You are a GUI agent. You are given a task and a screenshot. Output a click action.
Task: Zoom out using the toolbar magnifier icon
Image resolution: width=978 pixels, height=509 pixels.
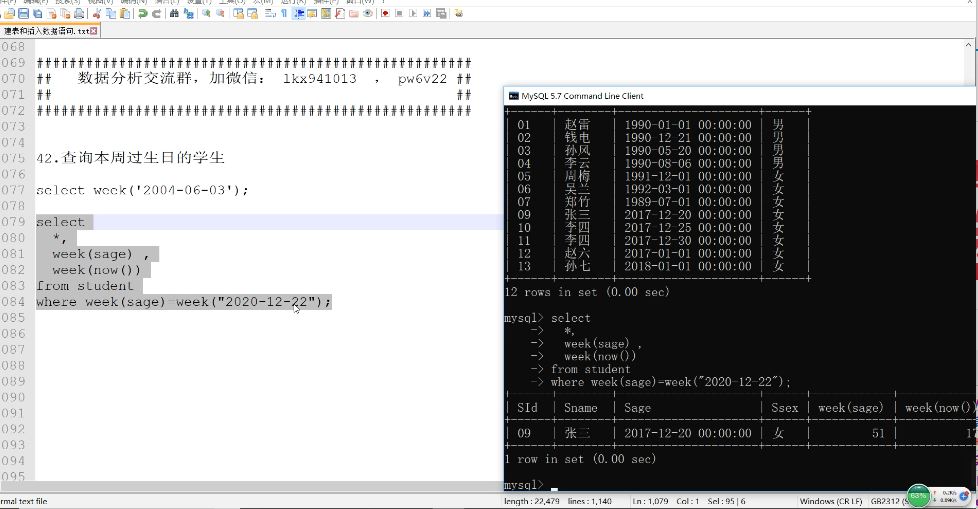tap(220, 13)
